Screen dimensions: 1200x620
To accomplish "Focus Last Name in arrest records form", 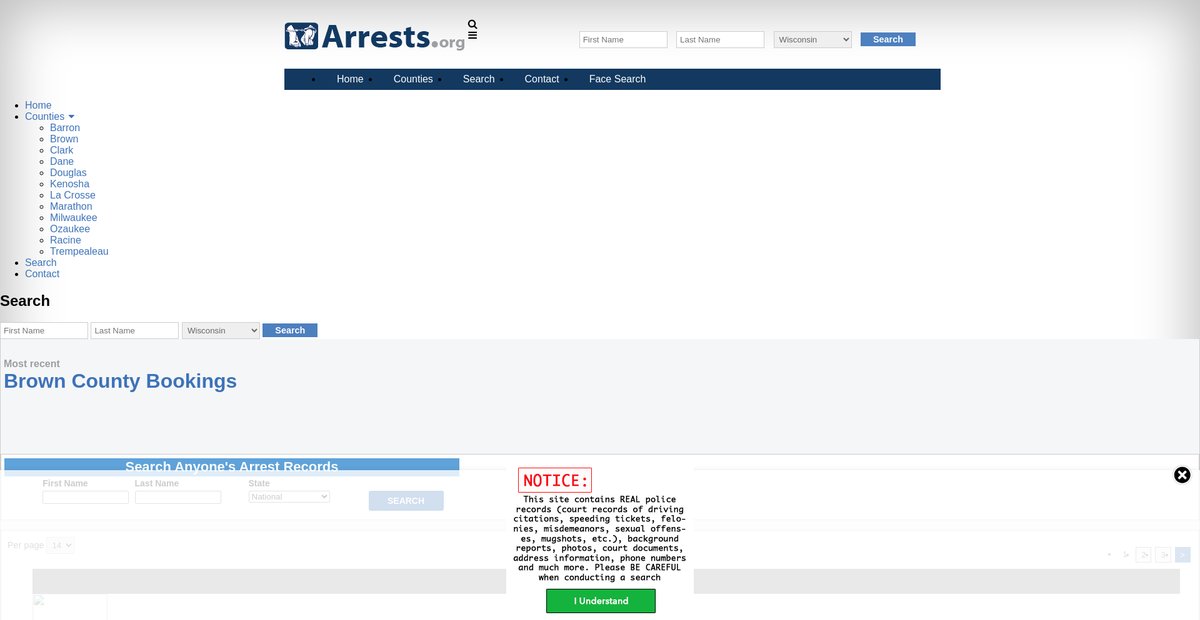I will click(178, 497).
